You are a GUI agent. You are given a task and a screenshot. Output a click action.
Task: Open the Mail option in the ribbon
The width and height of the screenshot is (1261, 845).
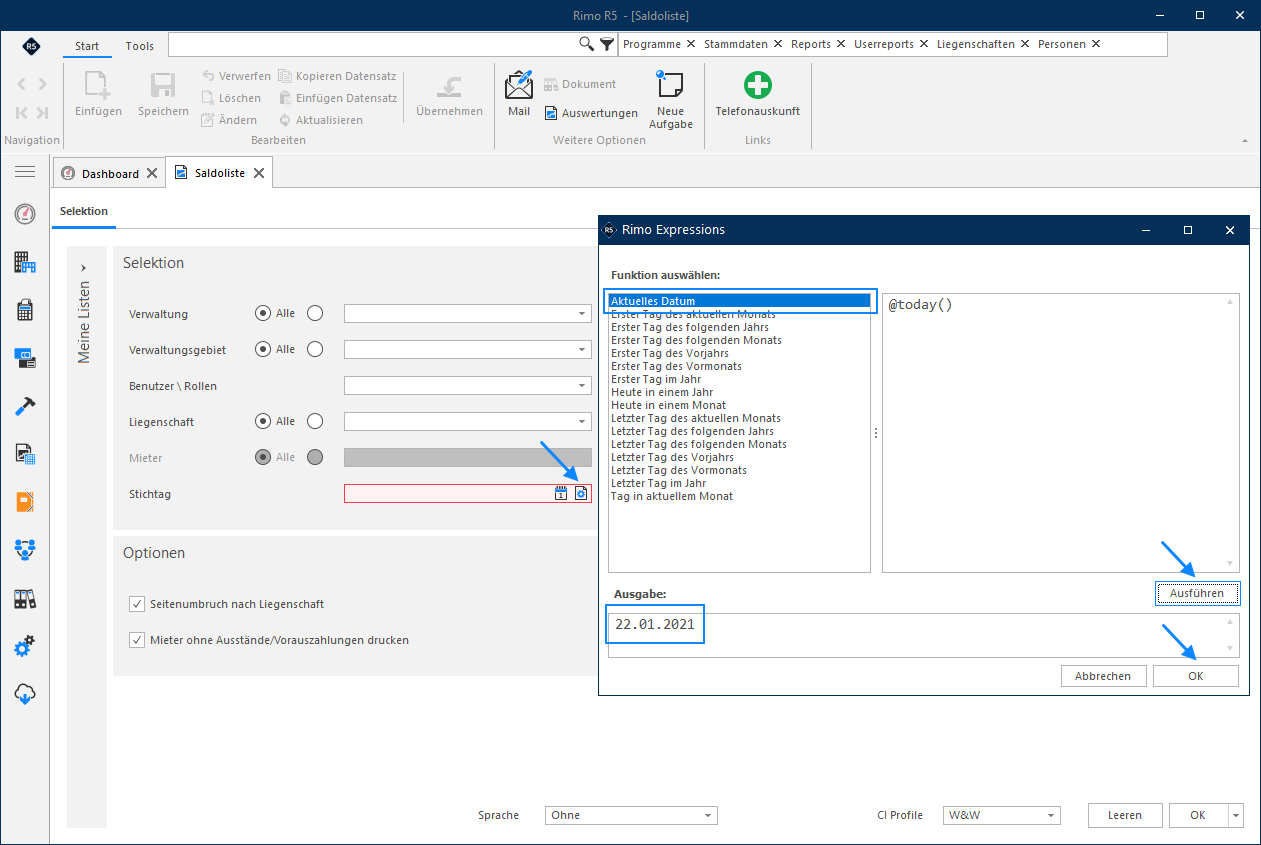[x=519, y=95]
